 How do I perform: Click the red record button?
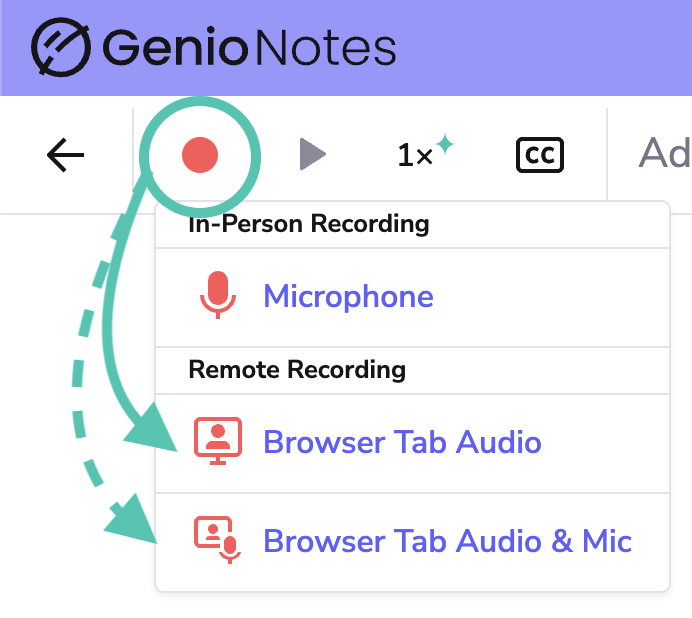click(200, 155)
